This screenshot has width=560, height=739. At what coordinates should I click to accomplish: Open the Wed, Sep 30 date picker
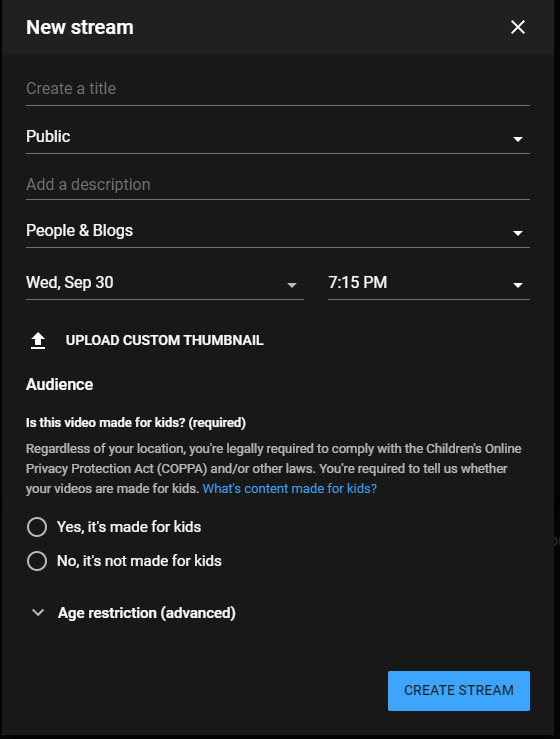click(x=165, y=283)
